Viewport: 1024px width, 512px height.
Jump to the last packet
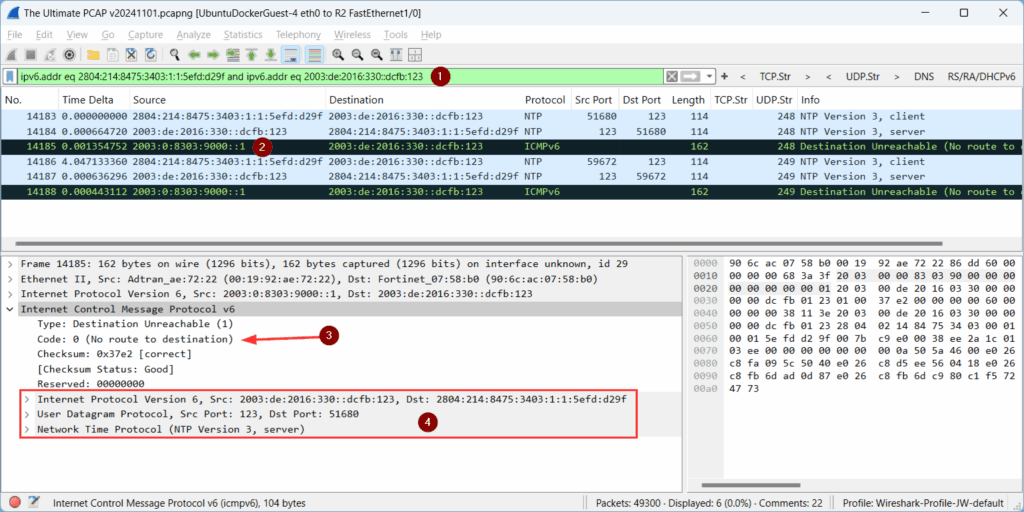(x=270, y=54)
